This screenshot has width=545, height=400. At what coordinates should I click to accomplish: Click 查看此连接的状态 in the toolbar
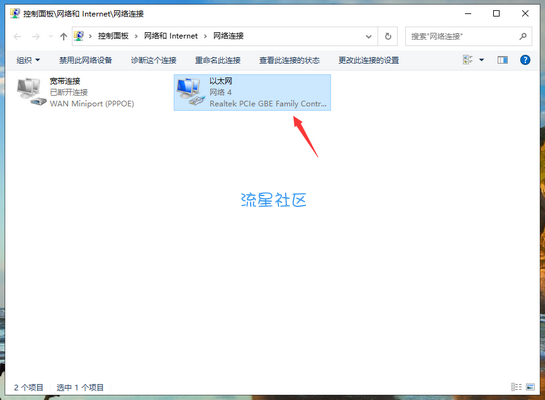289,60
